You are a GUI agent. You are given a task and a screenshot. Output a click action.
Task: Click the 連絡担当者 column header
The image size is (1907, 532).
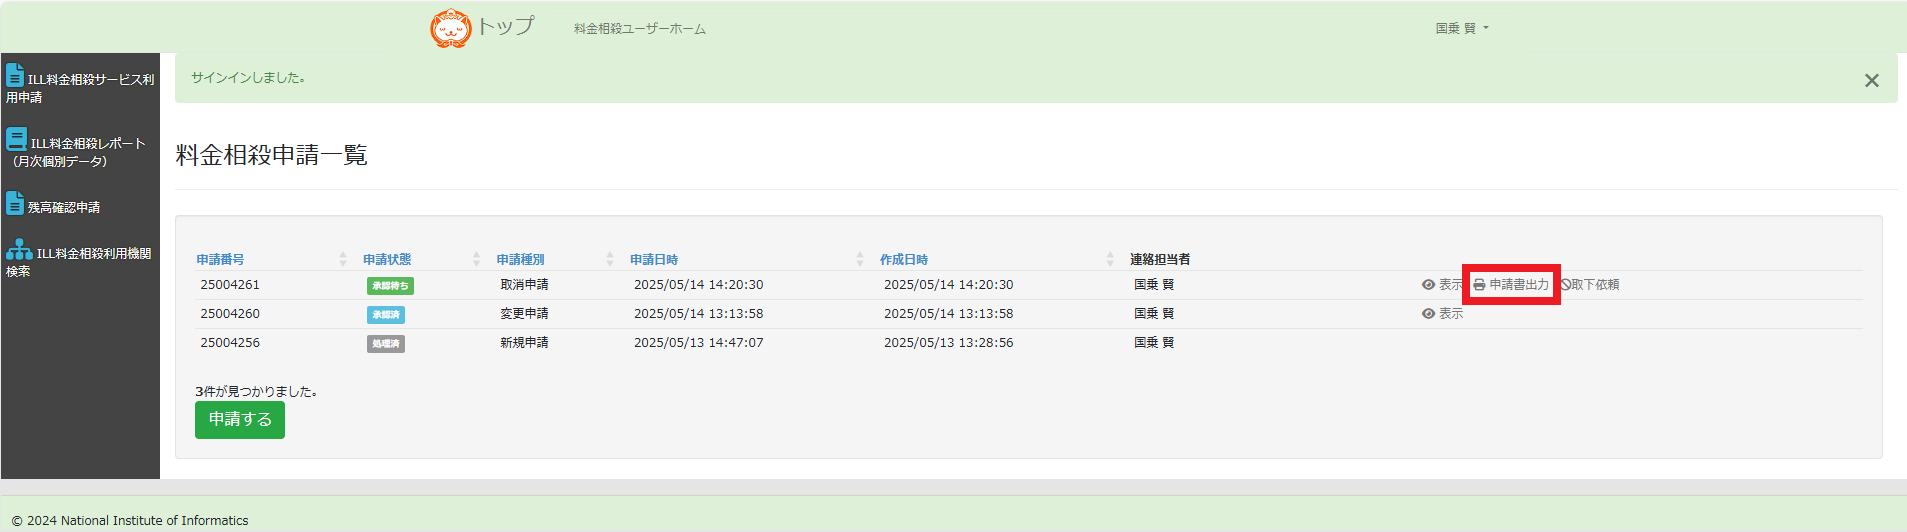[1160, 259]
